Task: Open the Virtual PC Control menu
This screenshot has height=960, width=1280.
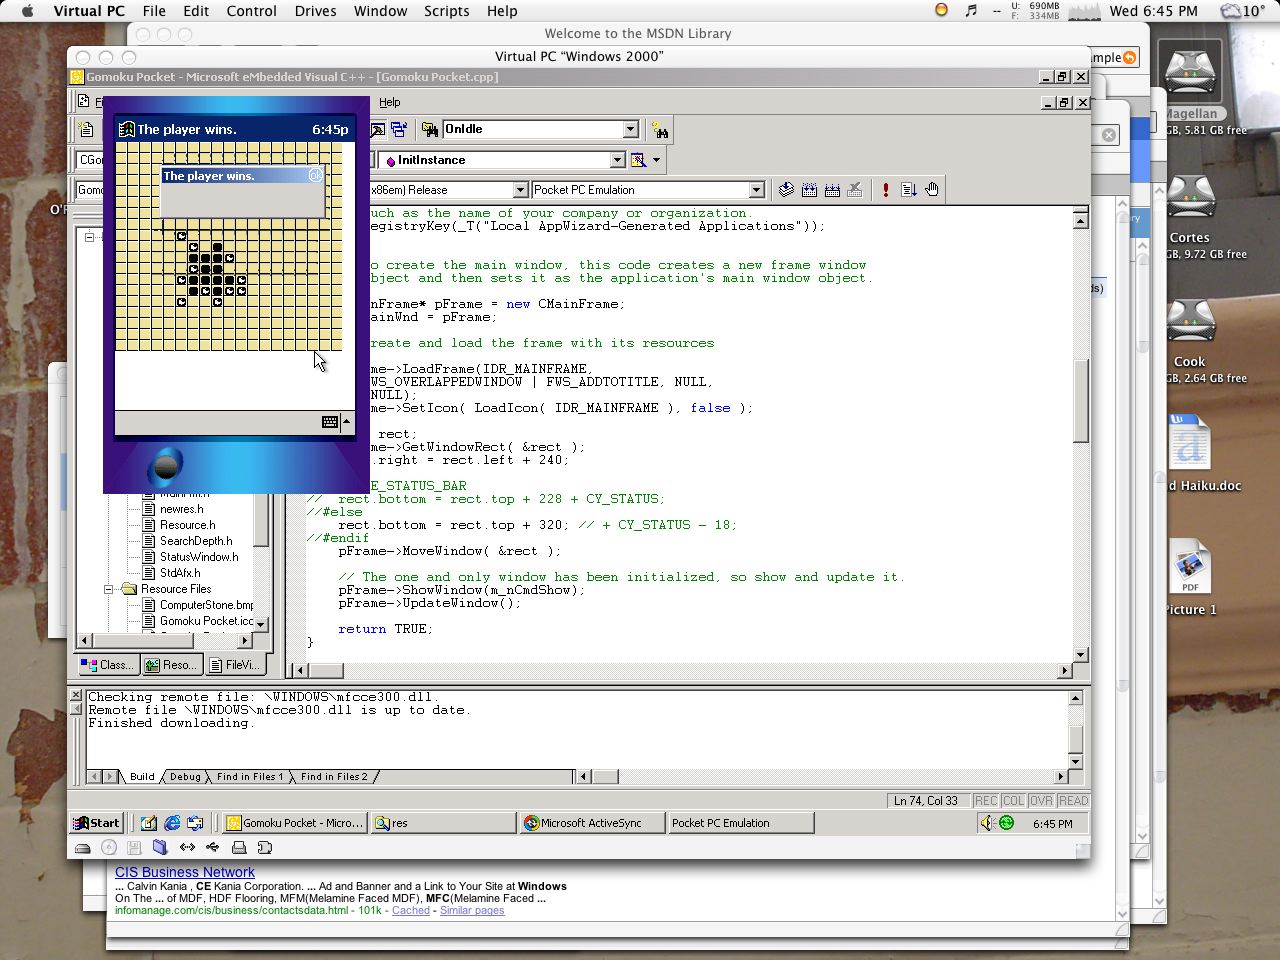Action: pos(251,11)
